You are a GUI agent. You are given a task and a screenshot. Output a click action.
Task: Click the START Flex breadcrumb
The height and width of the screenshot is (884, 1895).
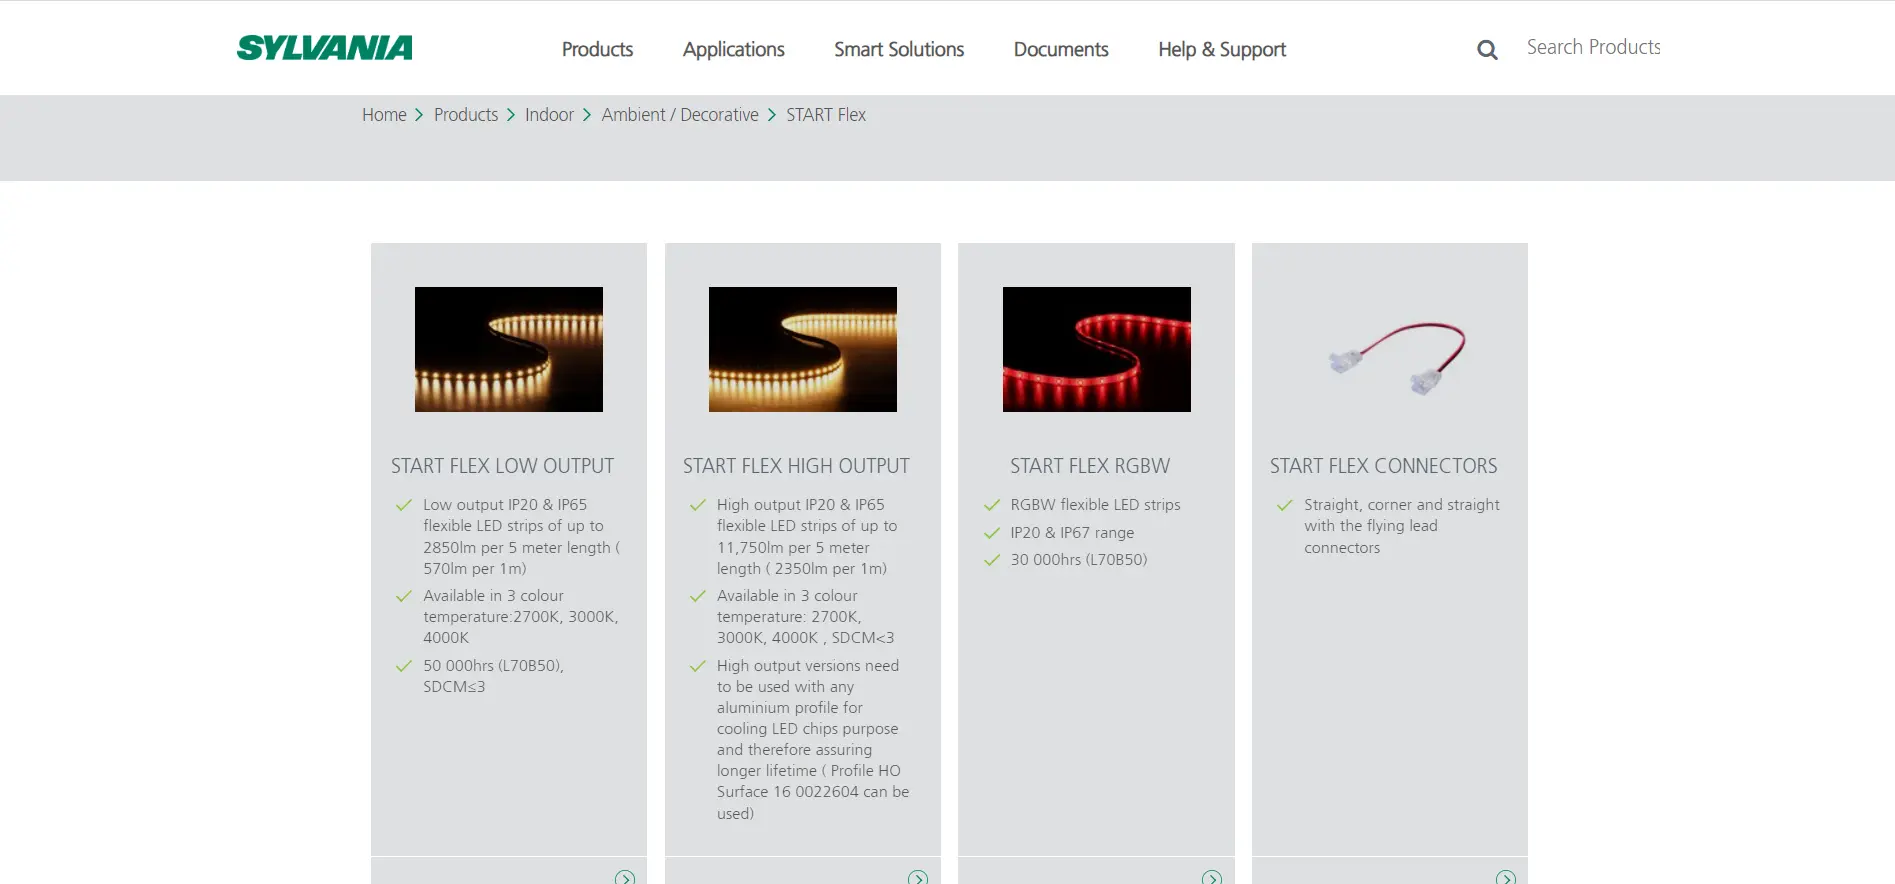point(826,115)
